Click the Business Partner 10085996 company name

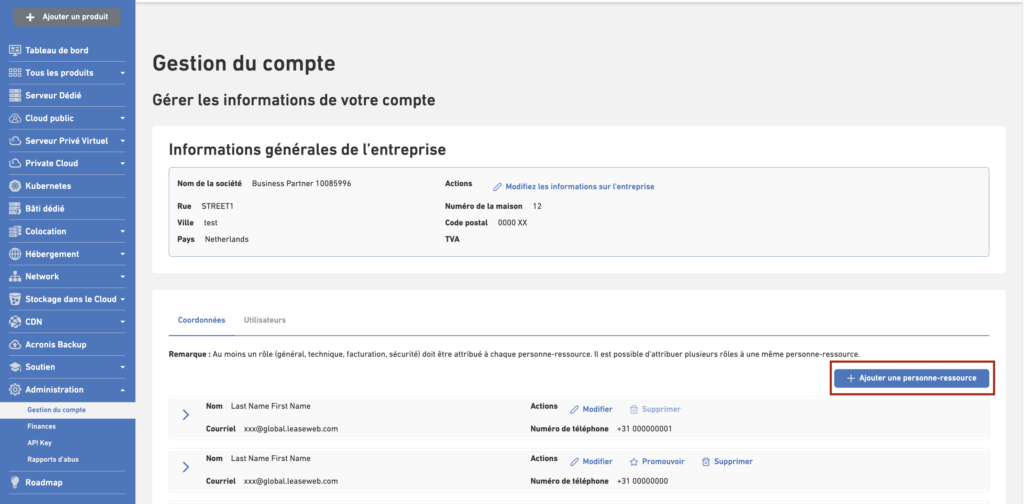[302, 183]
